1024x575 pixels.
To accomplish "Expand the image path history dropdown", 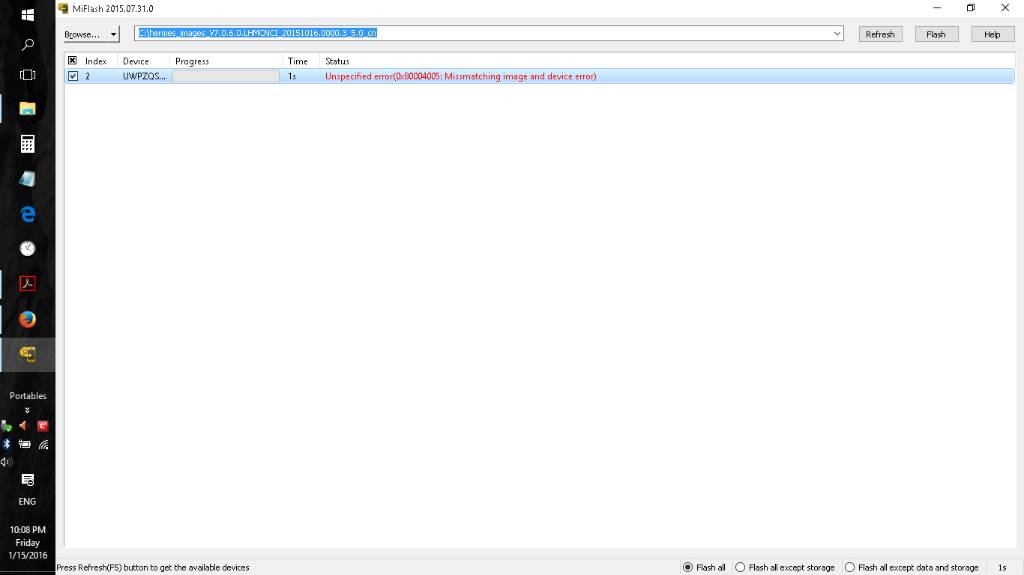I will point(837,33).
